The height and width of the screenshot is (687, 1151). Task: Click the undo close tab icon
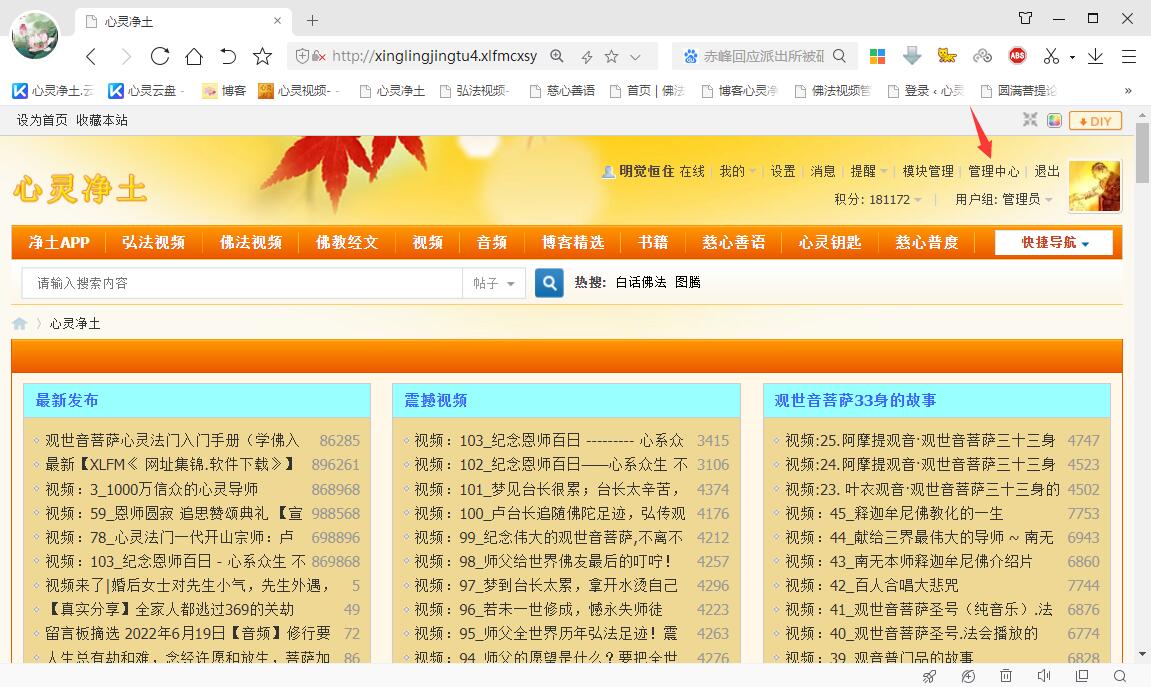[228, 57]
